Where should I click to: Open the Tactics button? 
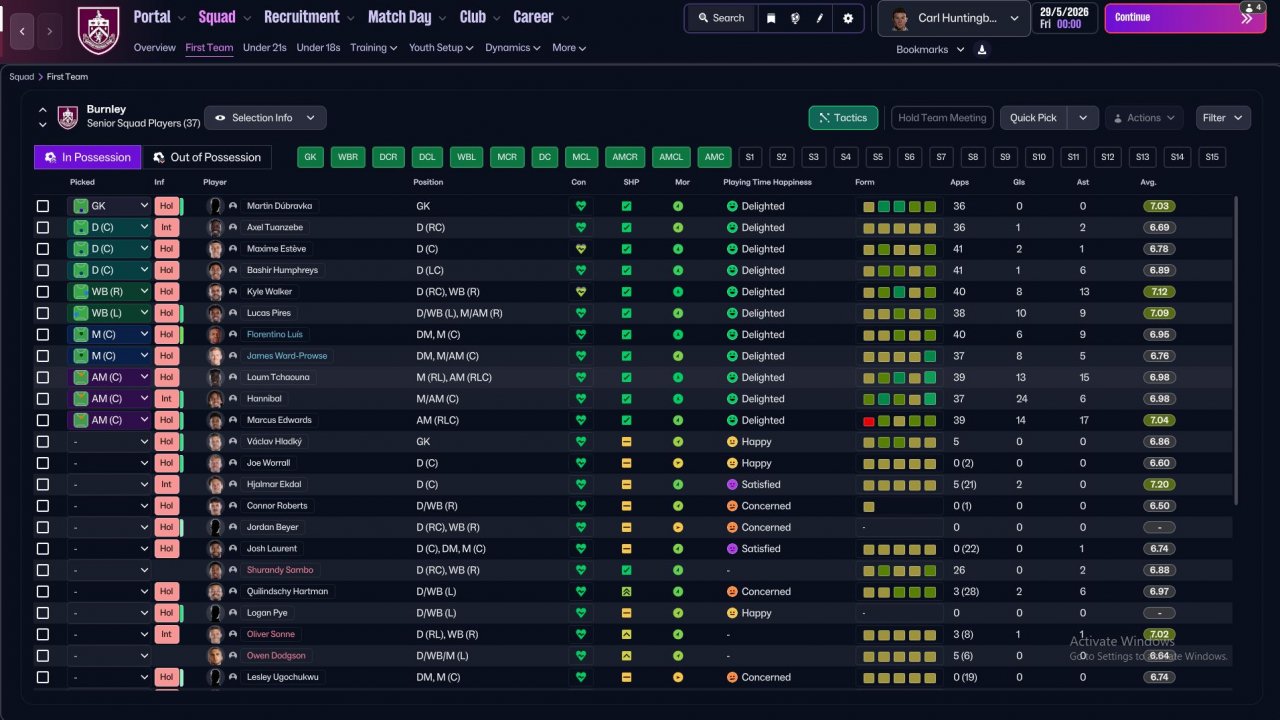click(844, 118)
